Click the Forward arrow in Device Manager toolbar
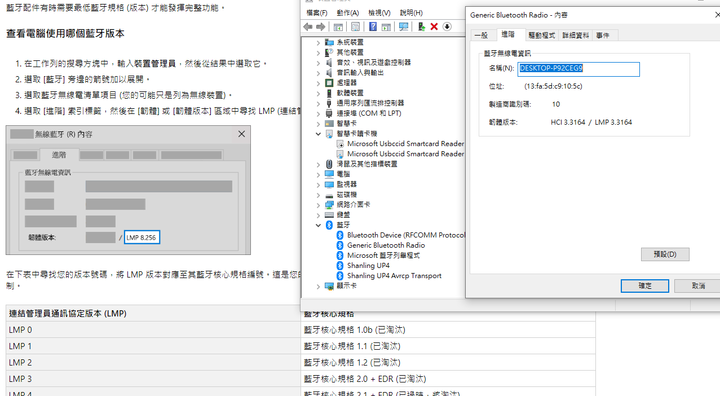The height and width of the screenshot is (396, 720). [x=321, y=27]
